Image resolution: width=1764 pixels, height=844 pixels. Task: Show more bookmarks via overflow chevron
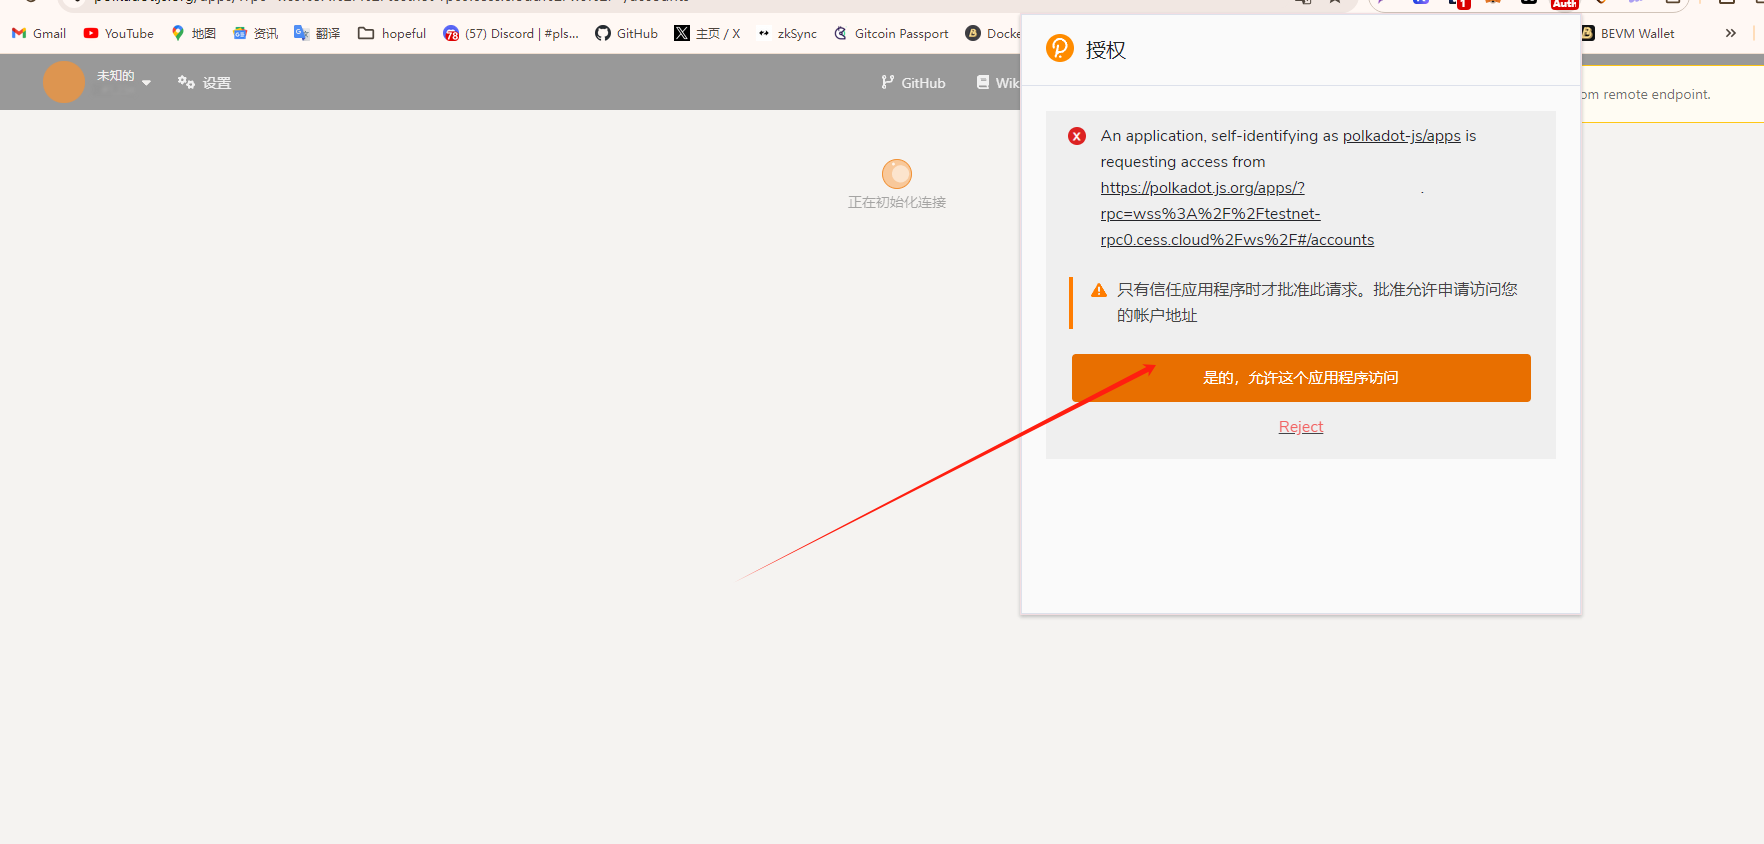pos(1731,33)
